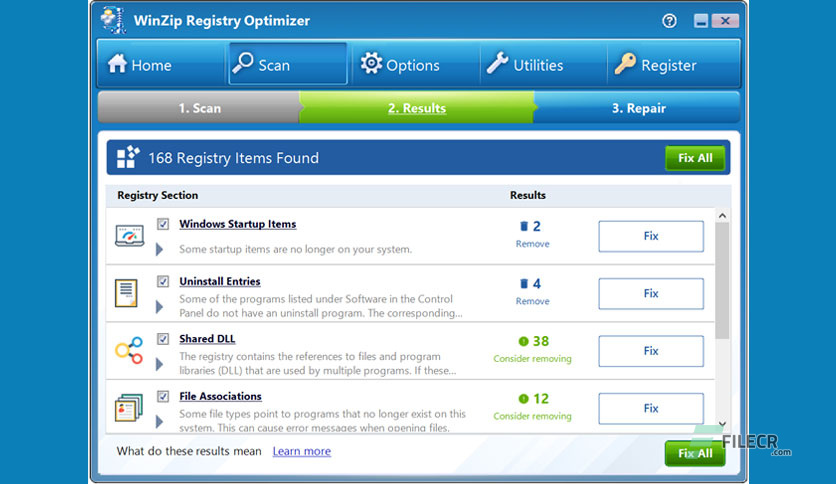Toggle the File Associations checkbox
Image resolution: width=836 pixels, height=484 pixels.
pyautogui.click(x=163, y=396)
